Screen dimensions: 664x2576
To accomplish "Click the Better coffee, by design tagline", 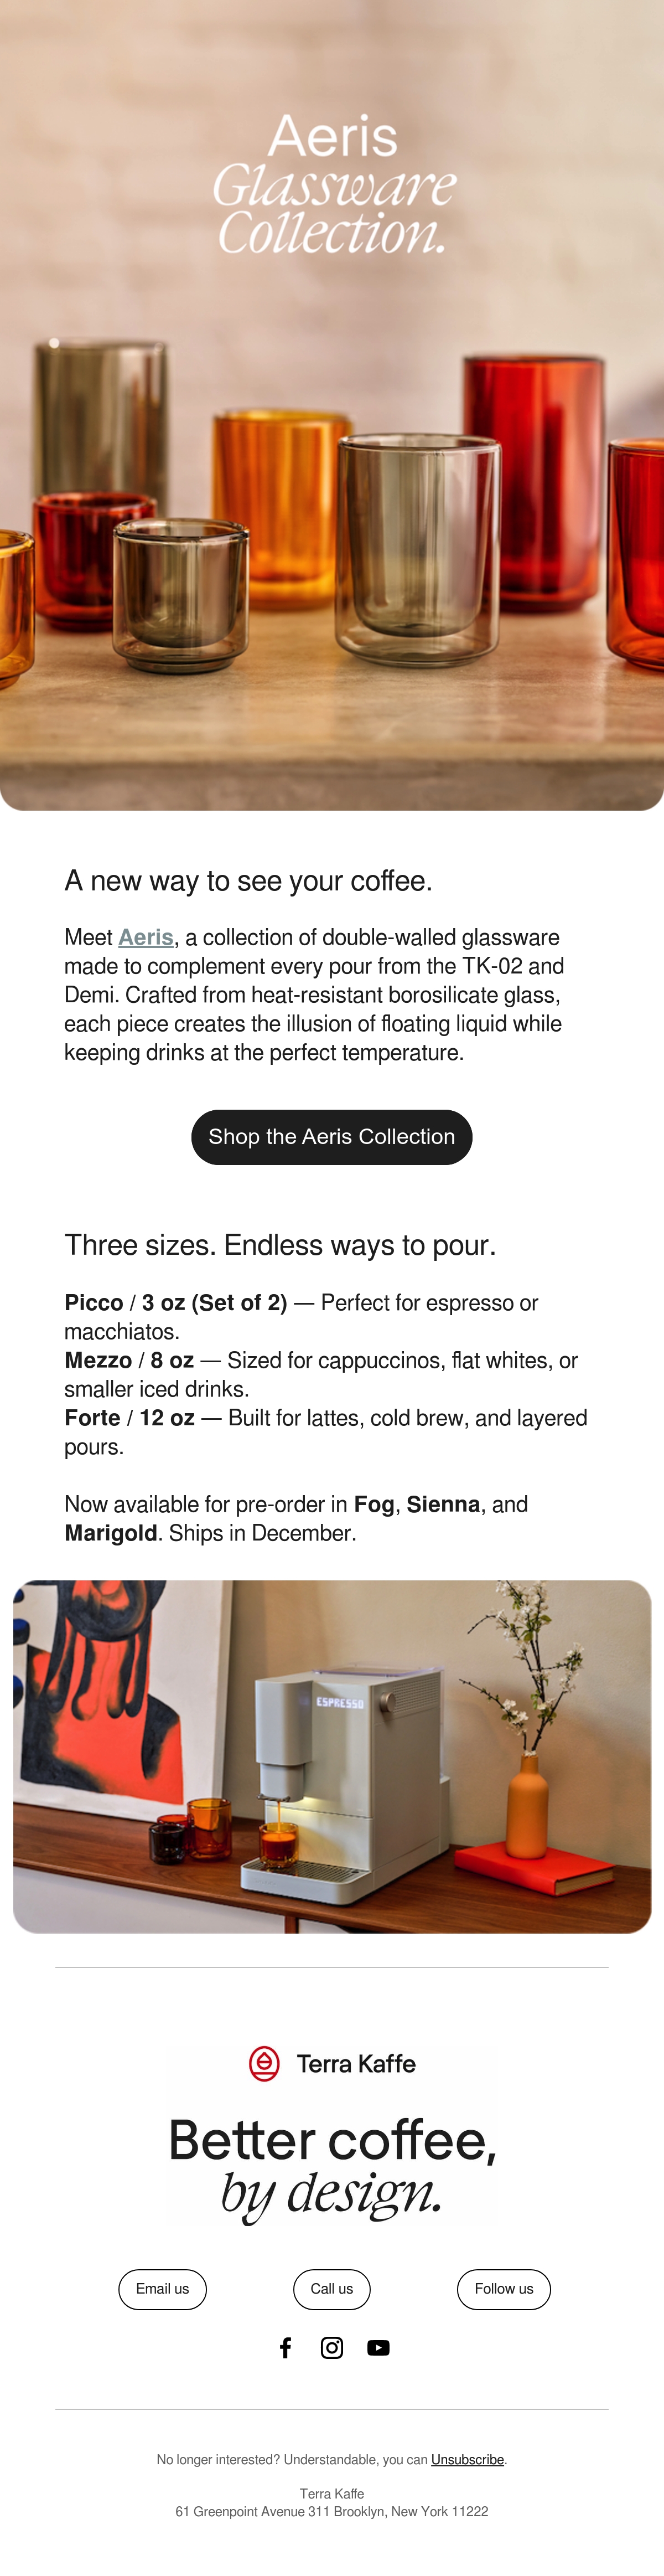I will 332,2165.
